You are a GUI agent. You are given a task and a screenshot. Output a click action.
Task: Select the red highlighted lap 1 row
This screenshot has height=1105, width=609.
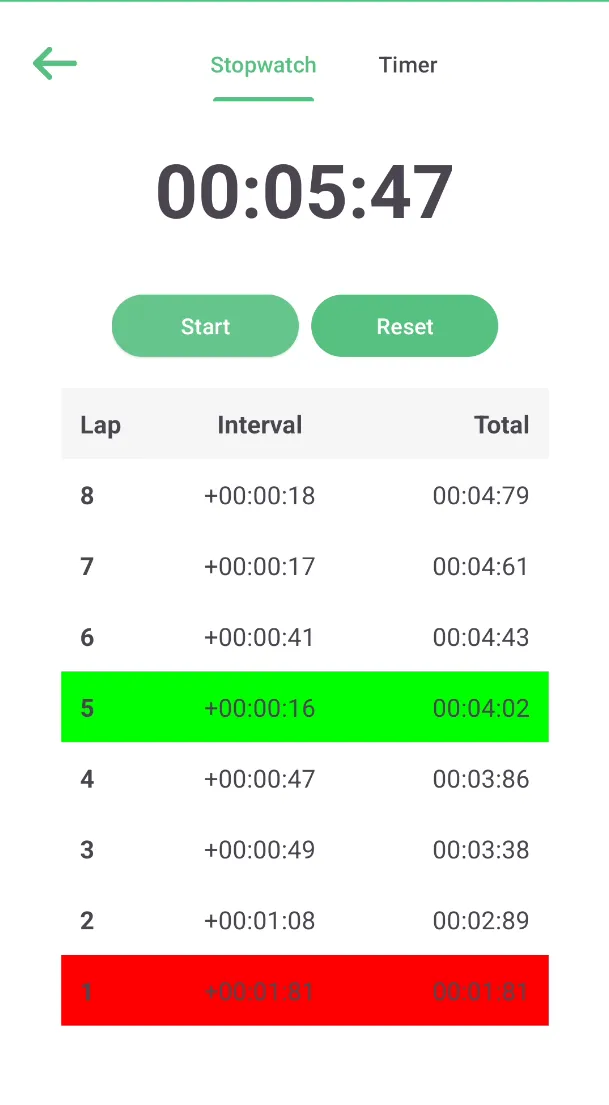point(304,990)
